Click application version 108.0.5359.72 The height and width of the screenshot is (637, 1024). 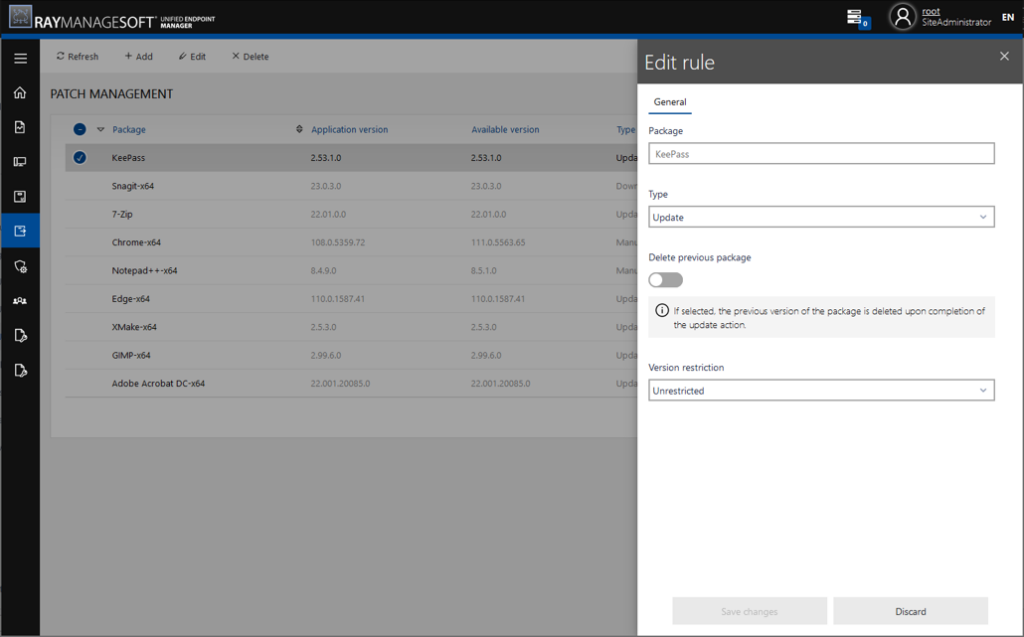tap(338, 242)
